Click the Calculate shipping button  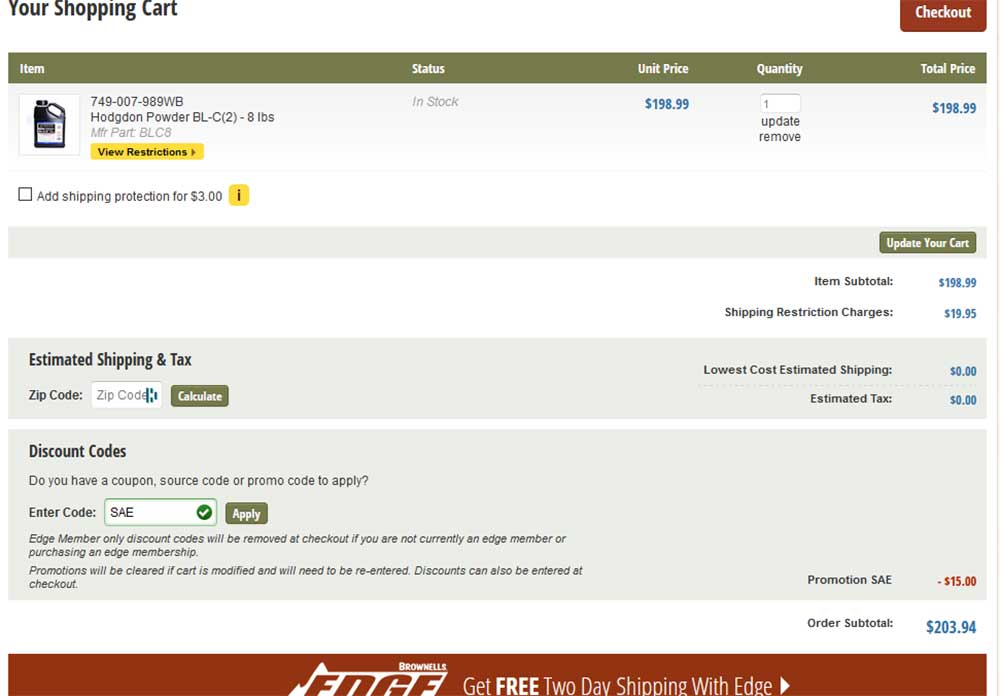[200, 396]
